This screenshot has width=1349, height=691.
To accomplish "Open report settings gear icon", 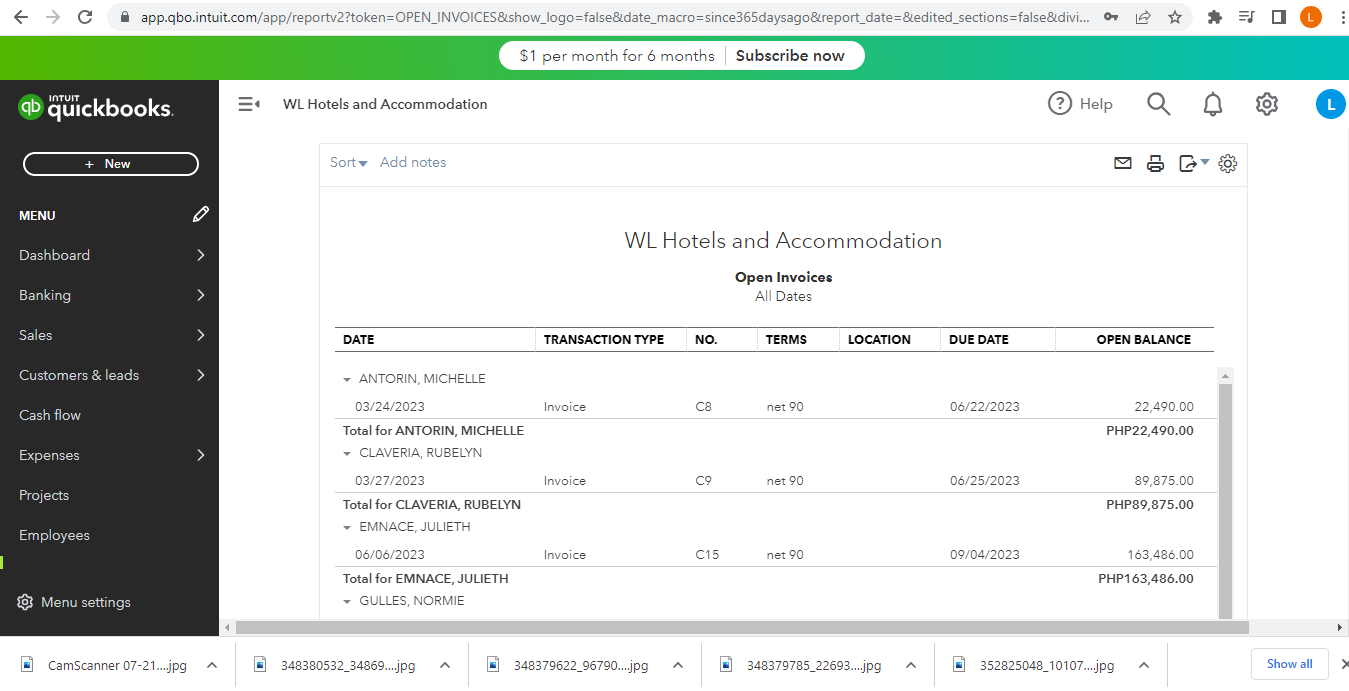I will click(1228, 163).
